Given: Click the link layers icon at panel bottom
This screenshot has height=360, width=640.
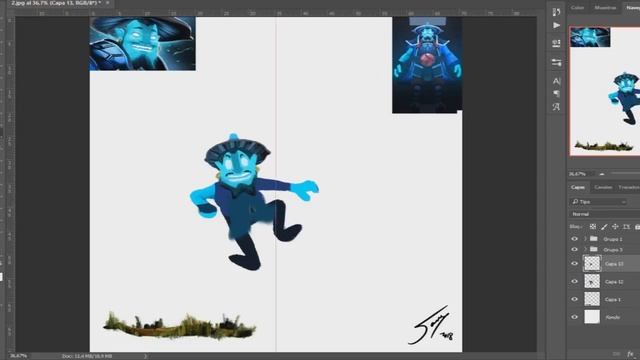Looking at the screenshot, I should tap(616, 354).
